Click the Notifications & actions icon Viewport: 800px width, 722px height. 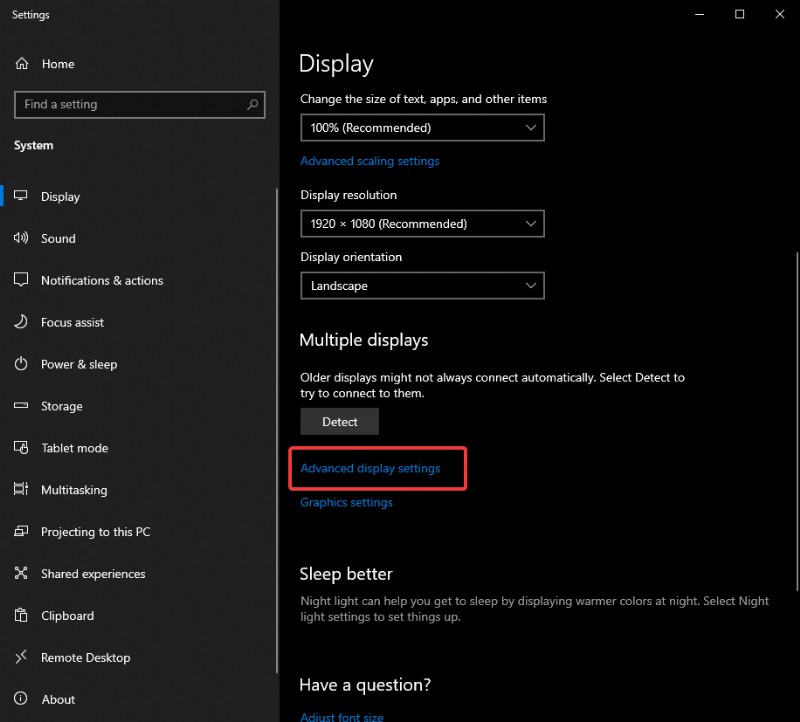(21, 281)
